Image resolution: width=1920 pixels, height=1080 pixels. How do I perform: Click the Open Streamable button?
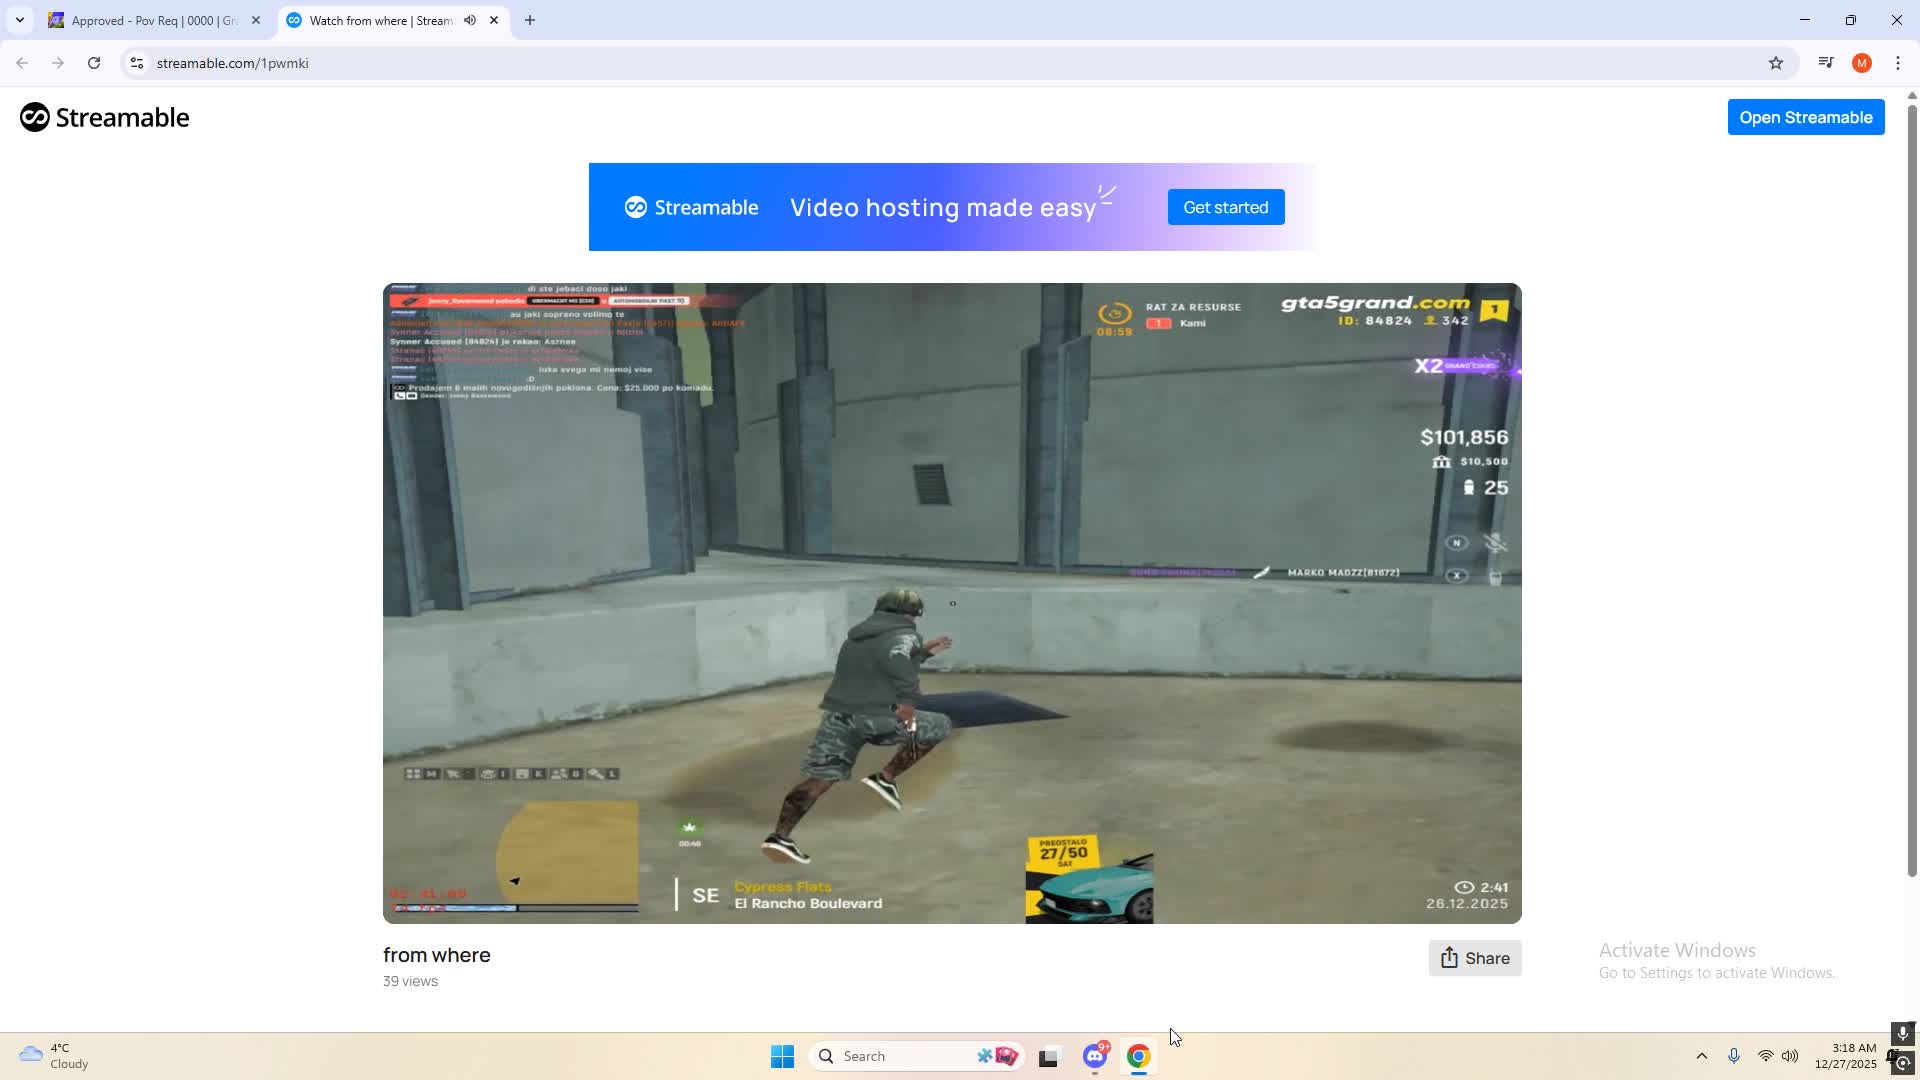click(1806, 117)
